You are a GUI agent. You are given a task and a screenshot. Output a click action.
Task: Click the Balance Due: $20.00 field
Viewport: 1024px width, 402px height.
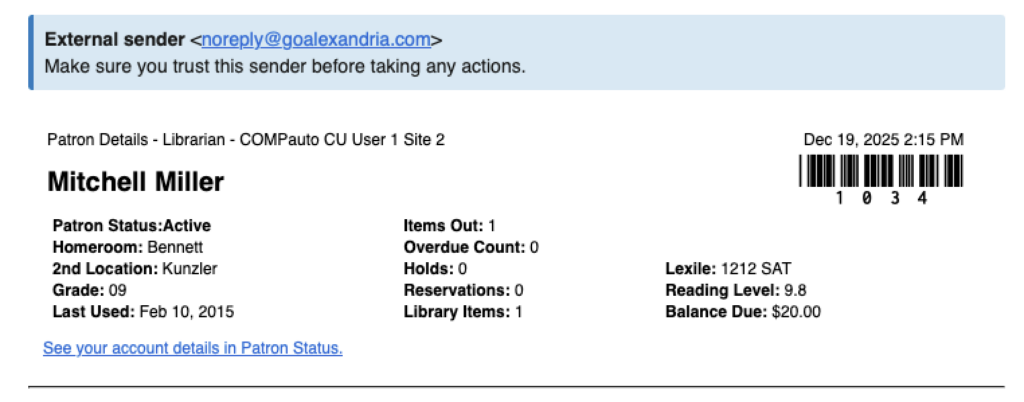coord(742,312)
